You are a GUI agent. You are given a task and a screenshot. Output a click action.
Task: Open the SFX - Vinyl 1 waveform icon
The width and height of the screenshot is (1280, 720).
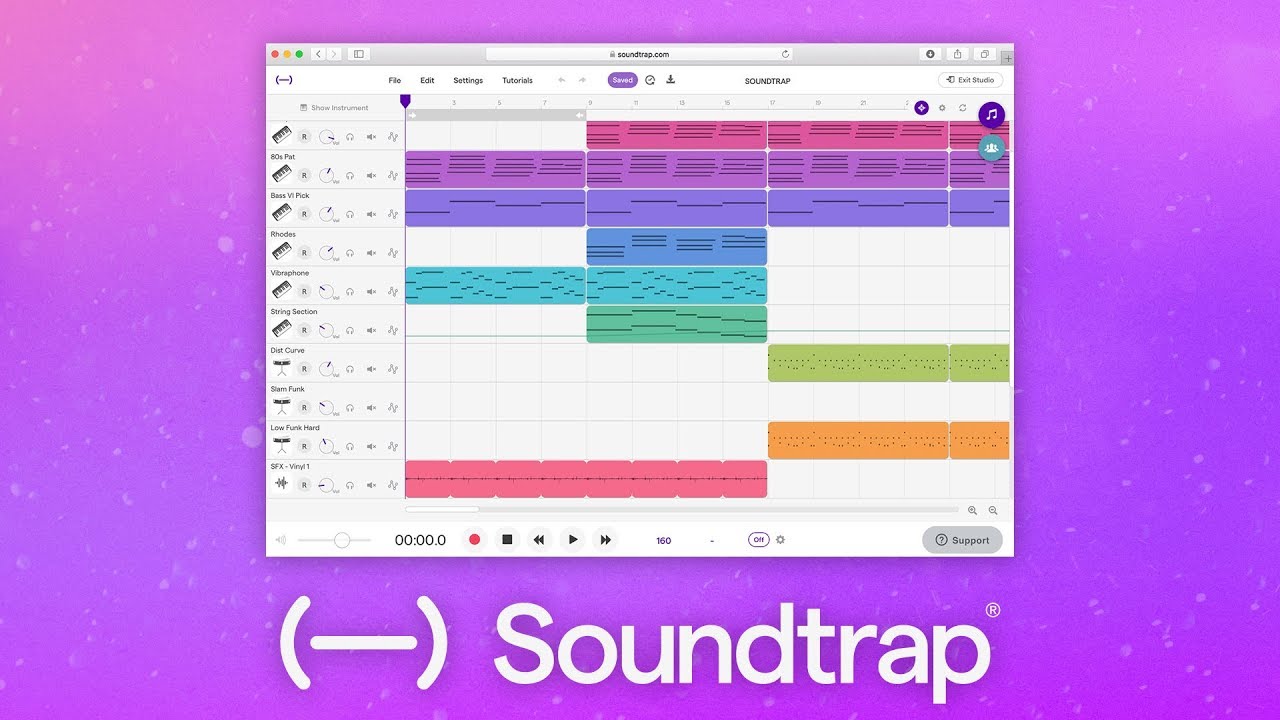[x=282, y=484]
